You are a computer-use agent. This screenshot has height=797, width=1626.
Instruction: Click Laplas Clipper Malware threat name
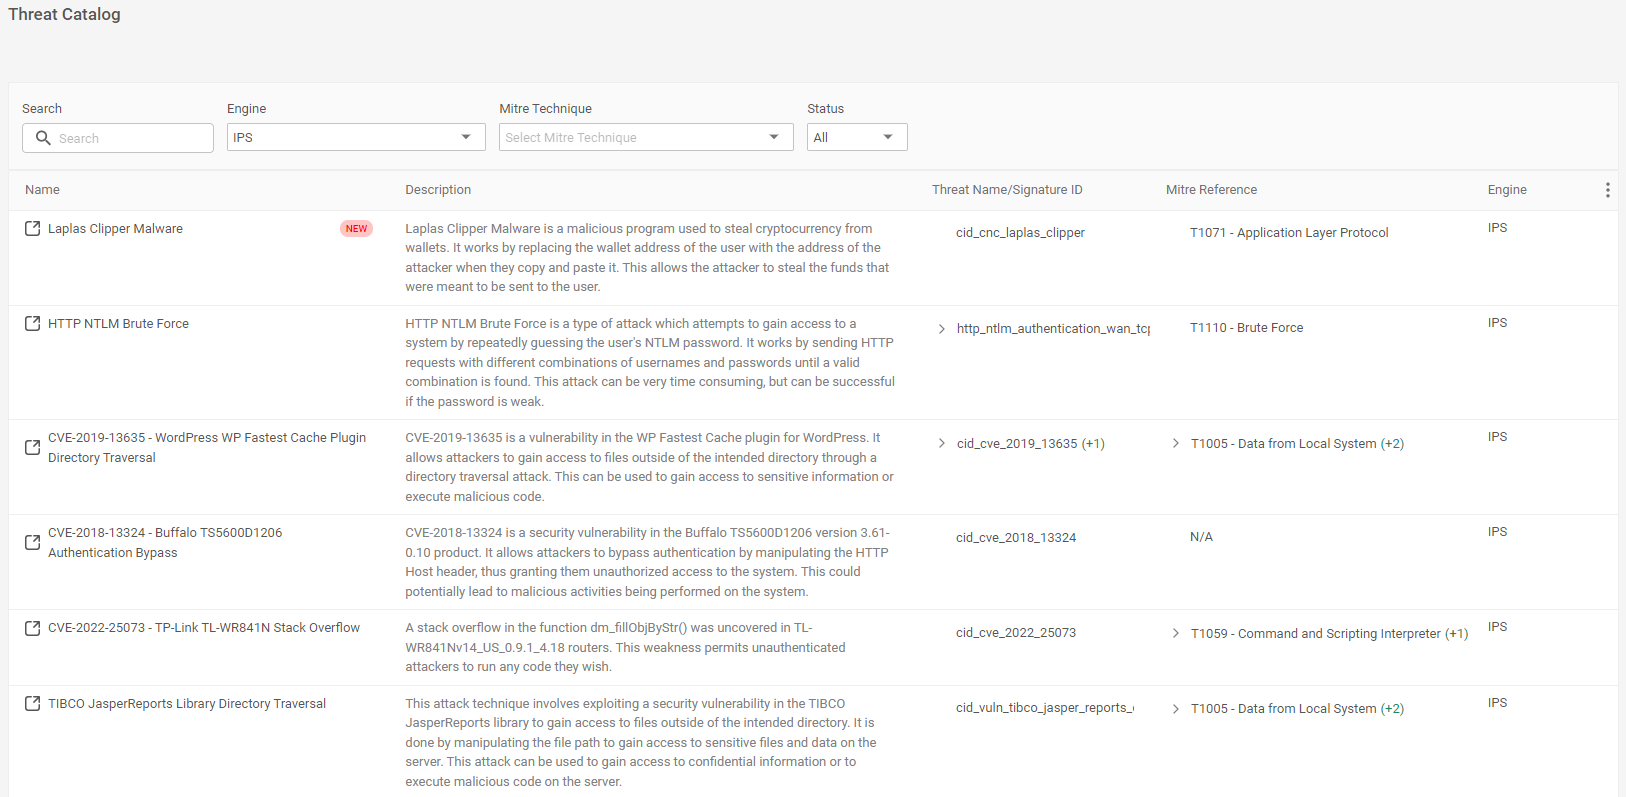(115, 229)
